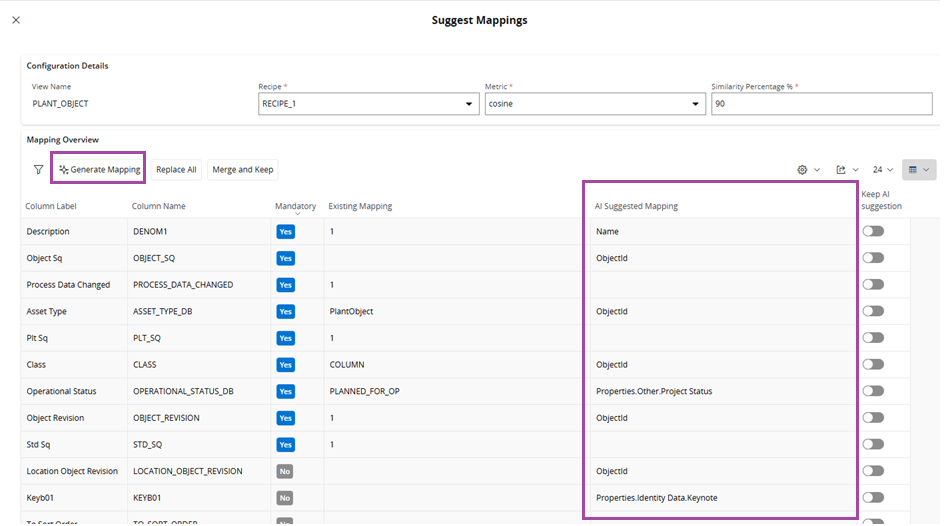This screenshot has width=951, height=526.
Task: Click the Column Label header
Action: point(51,206)
